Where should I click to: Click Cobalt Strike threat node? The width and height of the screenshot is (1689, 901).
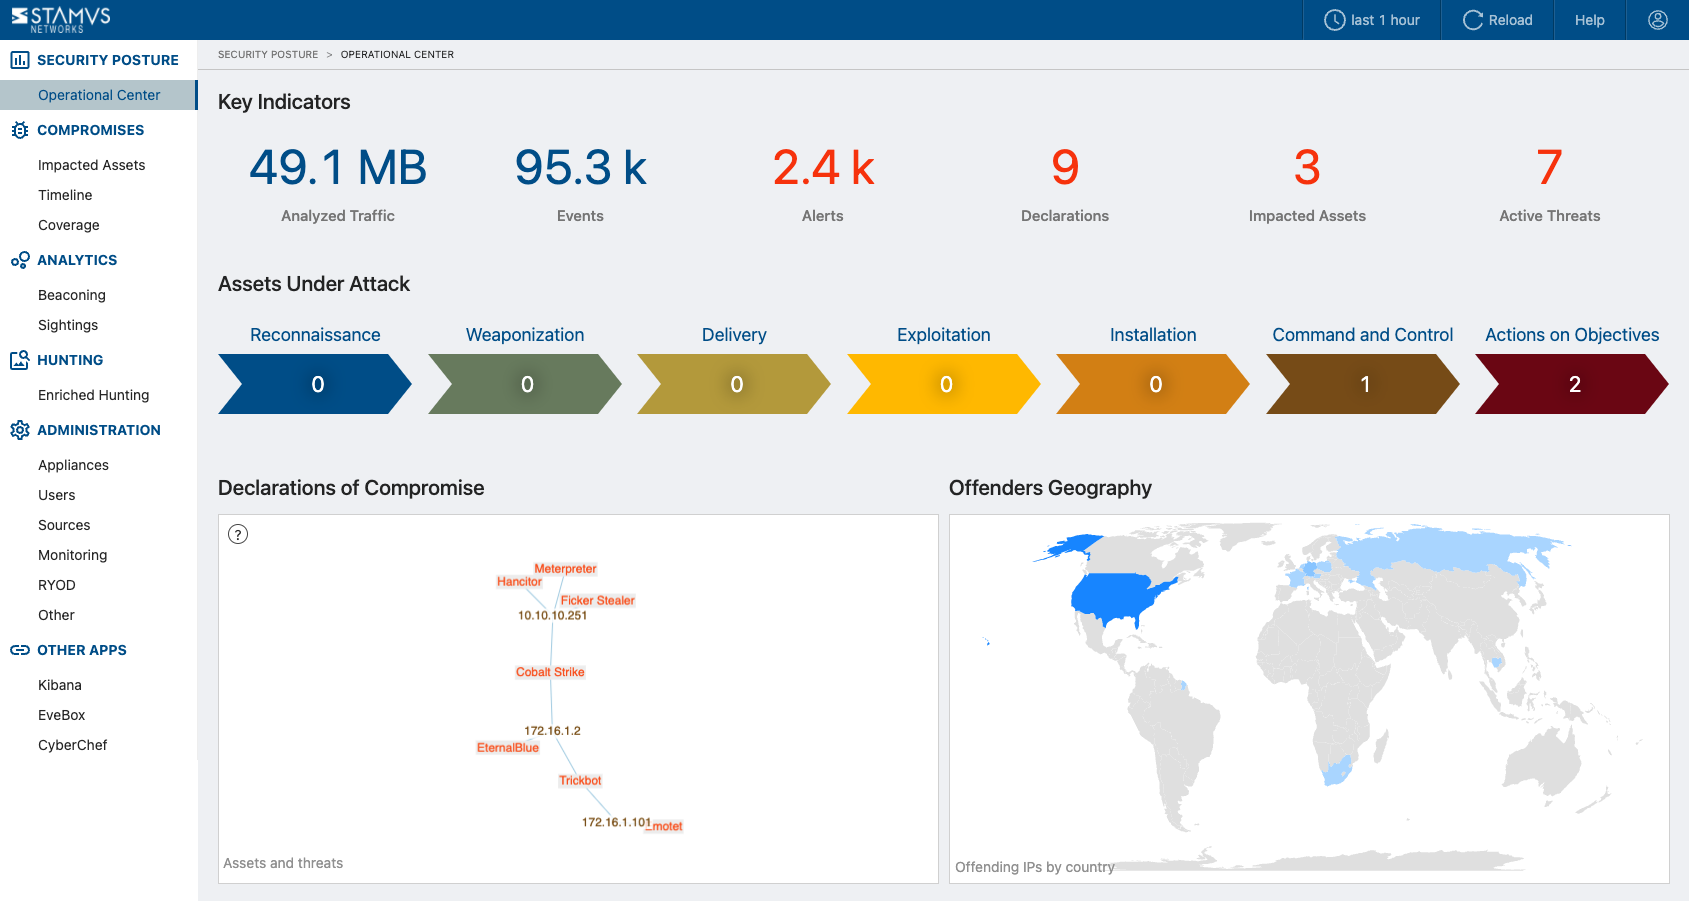click(x=550, y=672)
